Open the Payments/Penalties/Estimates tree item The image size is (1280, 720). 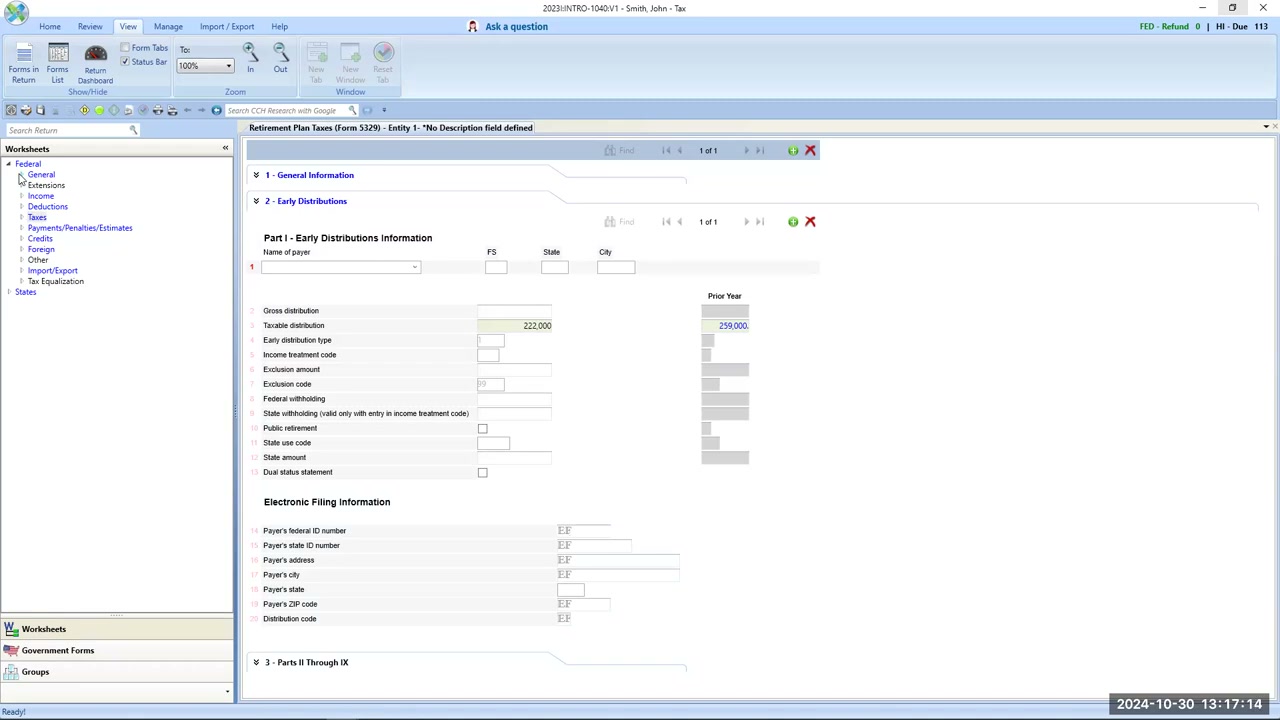coord(80,228)
